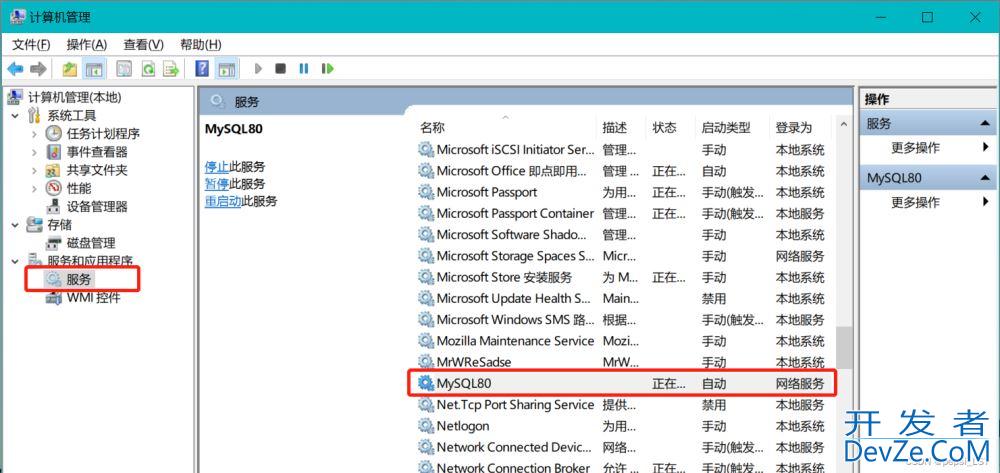Collapse the 系统工具 tree node arrow

coord(15,116)
